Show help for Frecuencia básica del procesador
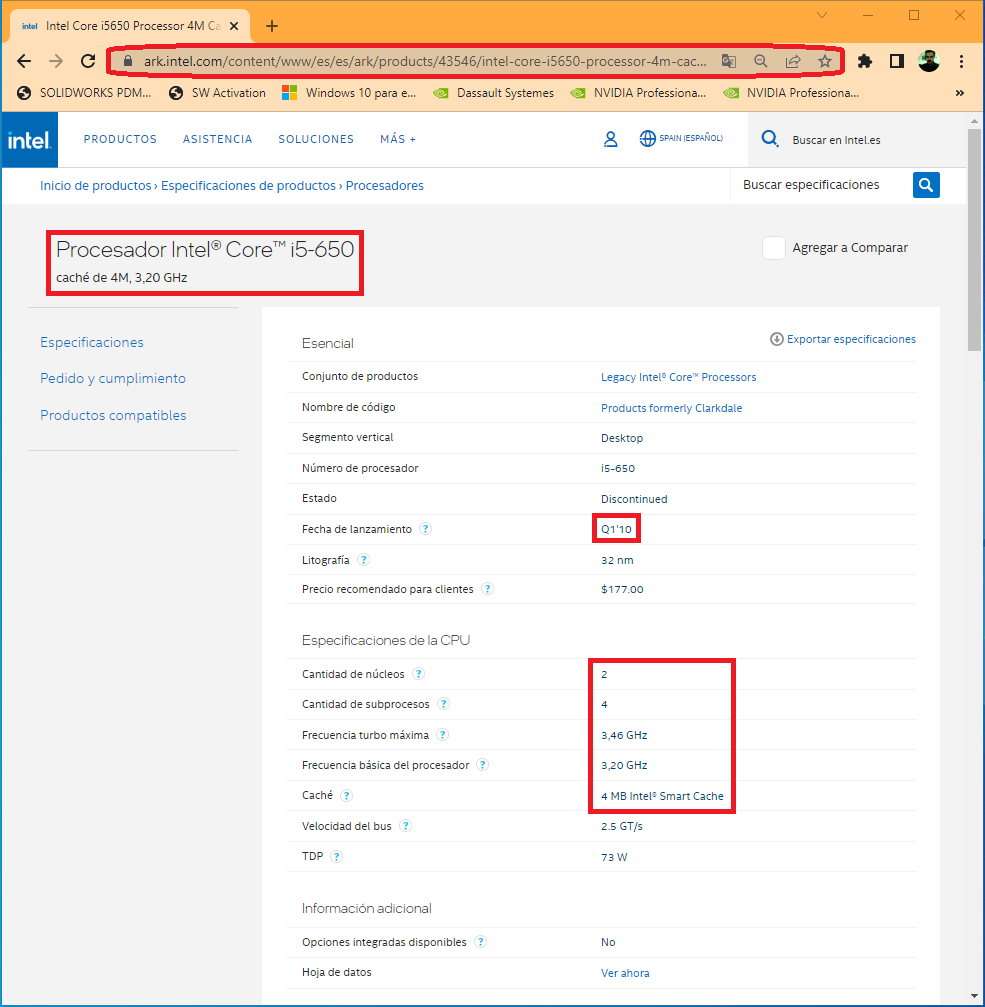The width and height of the screenshot is (985, 1007). point(483,765)
